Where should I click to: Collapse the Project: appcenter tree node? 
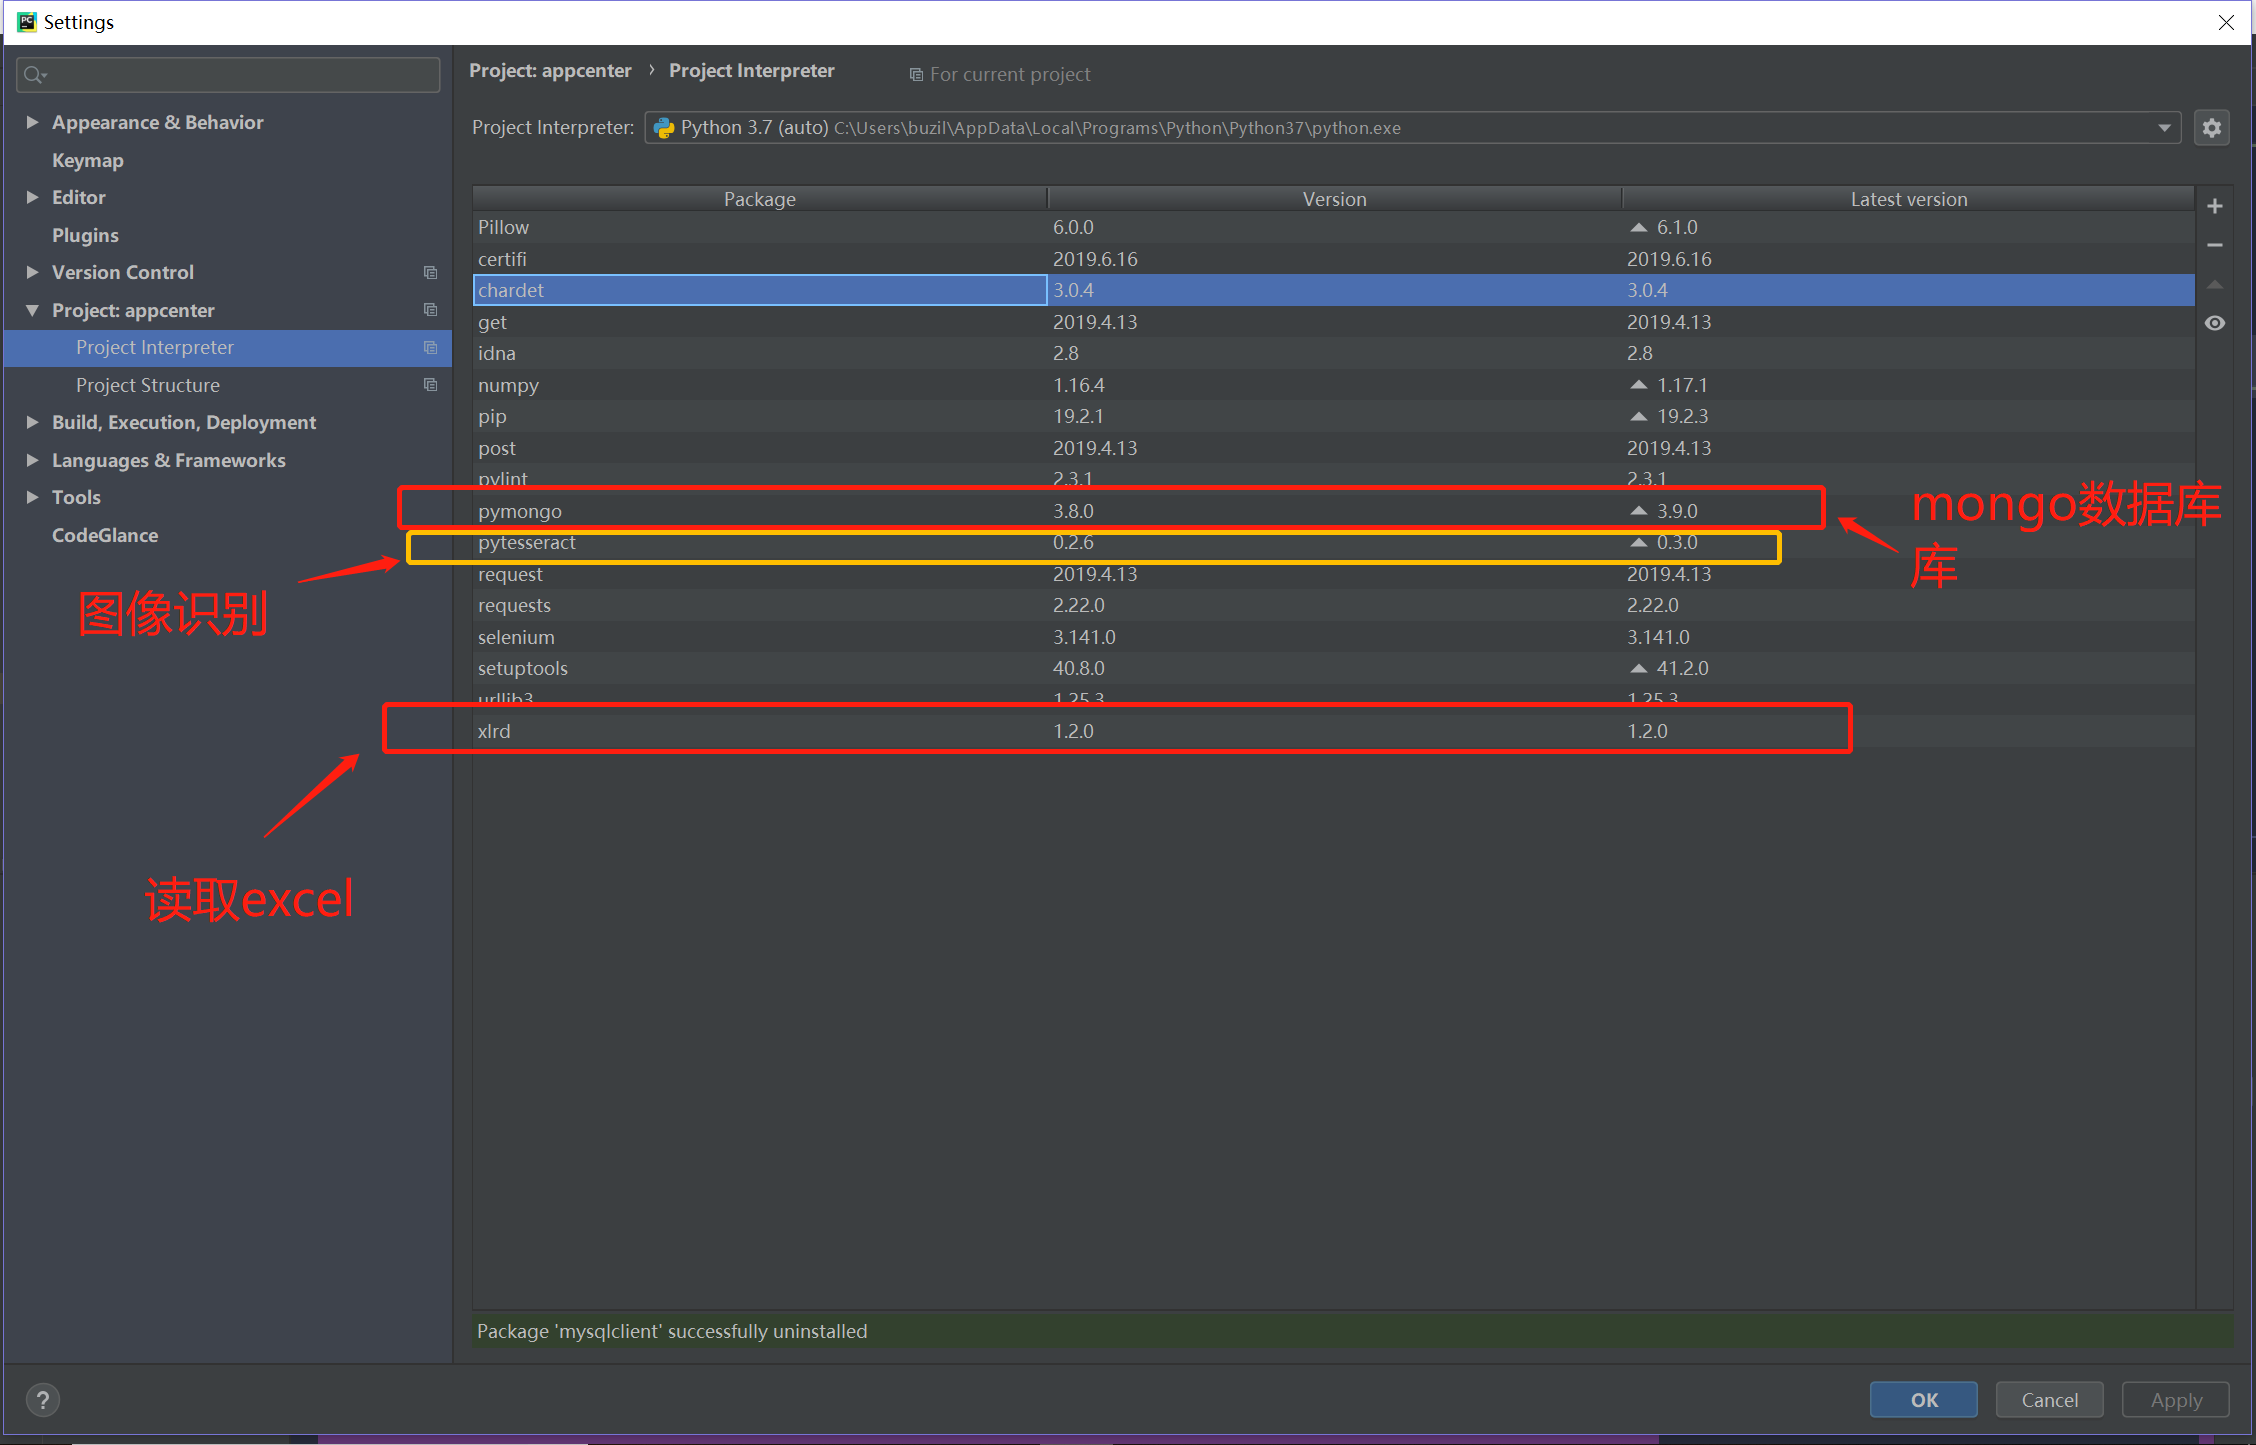pyautogui.click(x=32, y=310)
